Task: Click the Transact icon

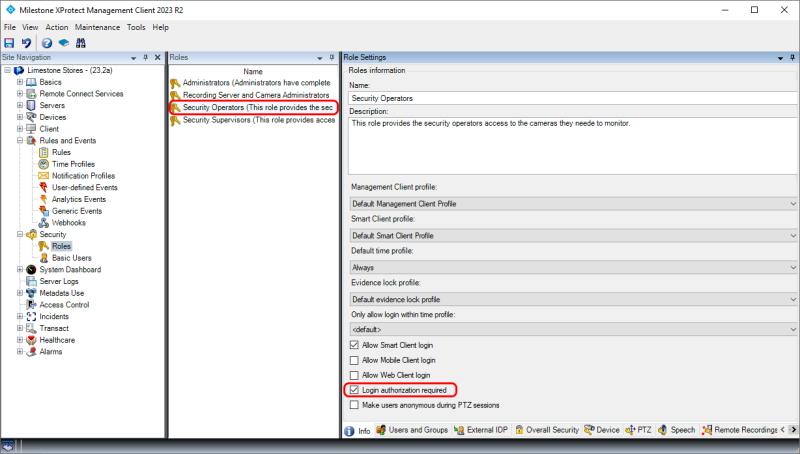Action: pyautogui.click(x=32, y=329)
